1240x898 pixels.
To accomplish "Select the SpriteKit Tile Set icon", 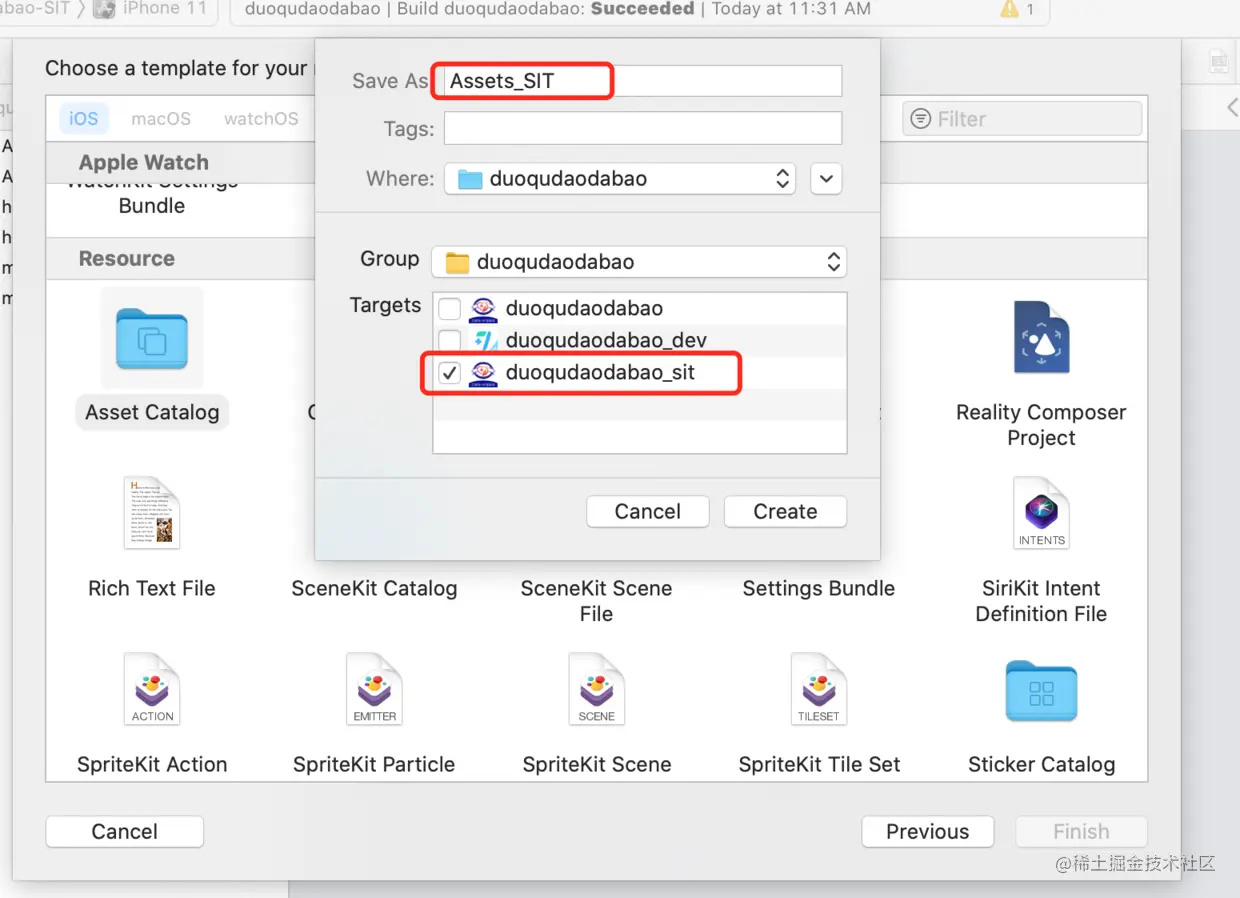I will 819,689.
